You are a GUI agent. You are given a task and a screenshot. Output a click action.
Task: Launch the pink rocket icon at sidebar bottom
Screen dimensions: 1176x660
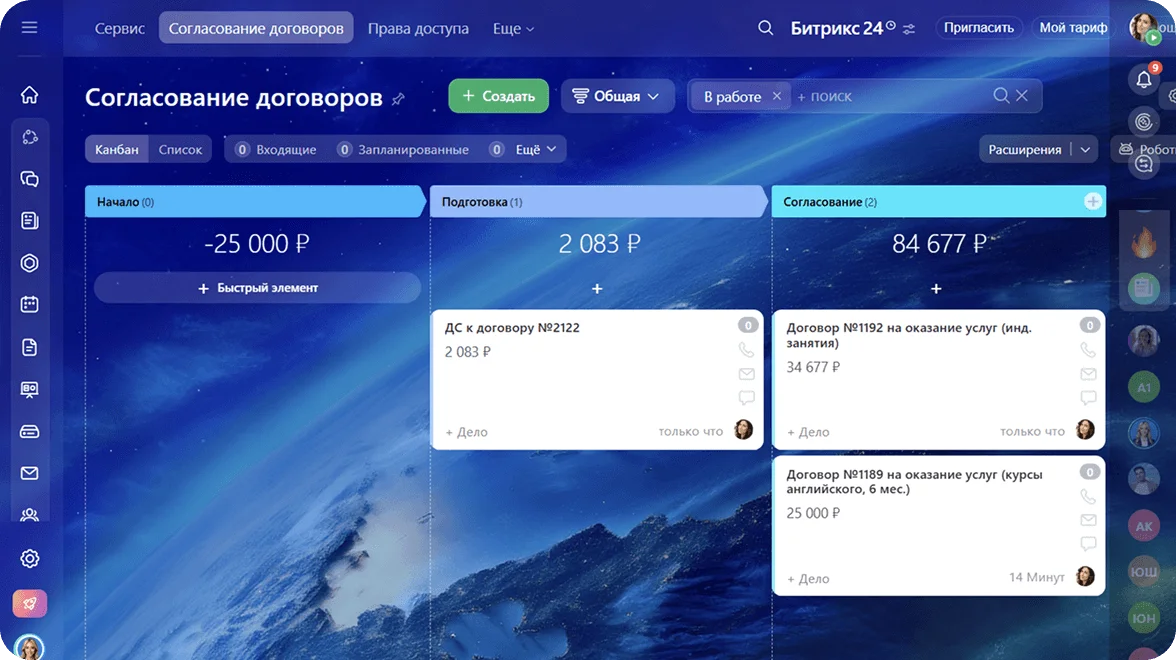coord(29,603)
